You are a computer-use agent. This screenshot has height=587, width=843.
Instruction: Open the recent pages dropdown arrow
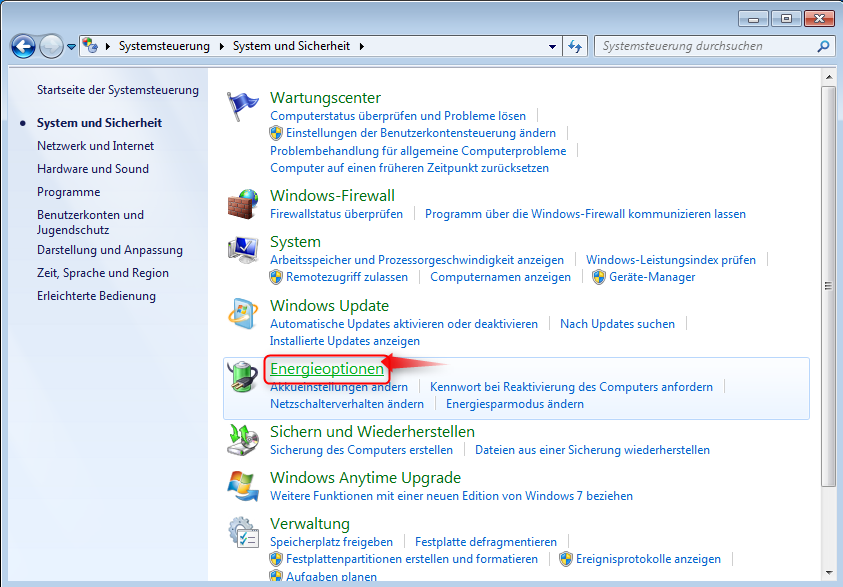(70, 45)
